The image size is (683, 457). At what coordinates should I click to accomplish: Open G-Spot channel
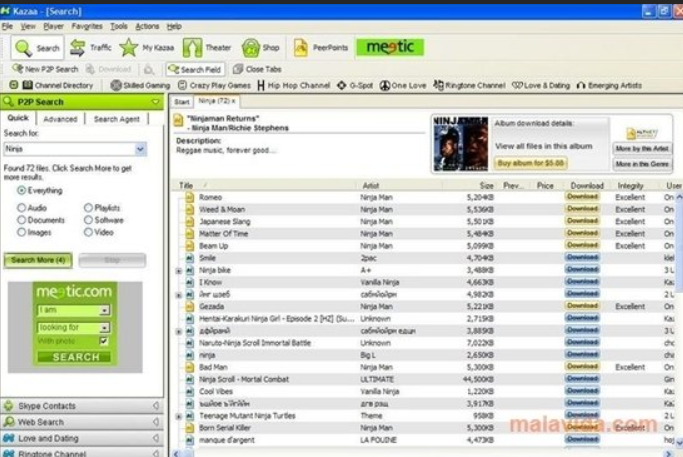tap(355, 85)
